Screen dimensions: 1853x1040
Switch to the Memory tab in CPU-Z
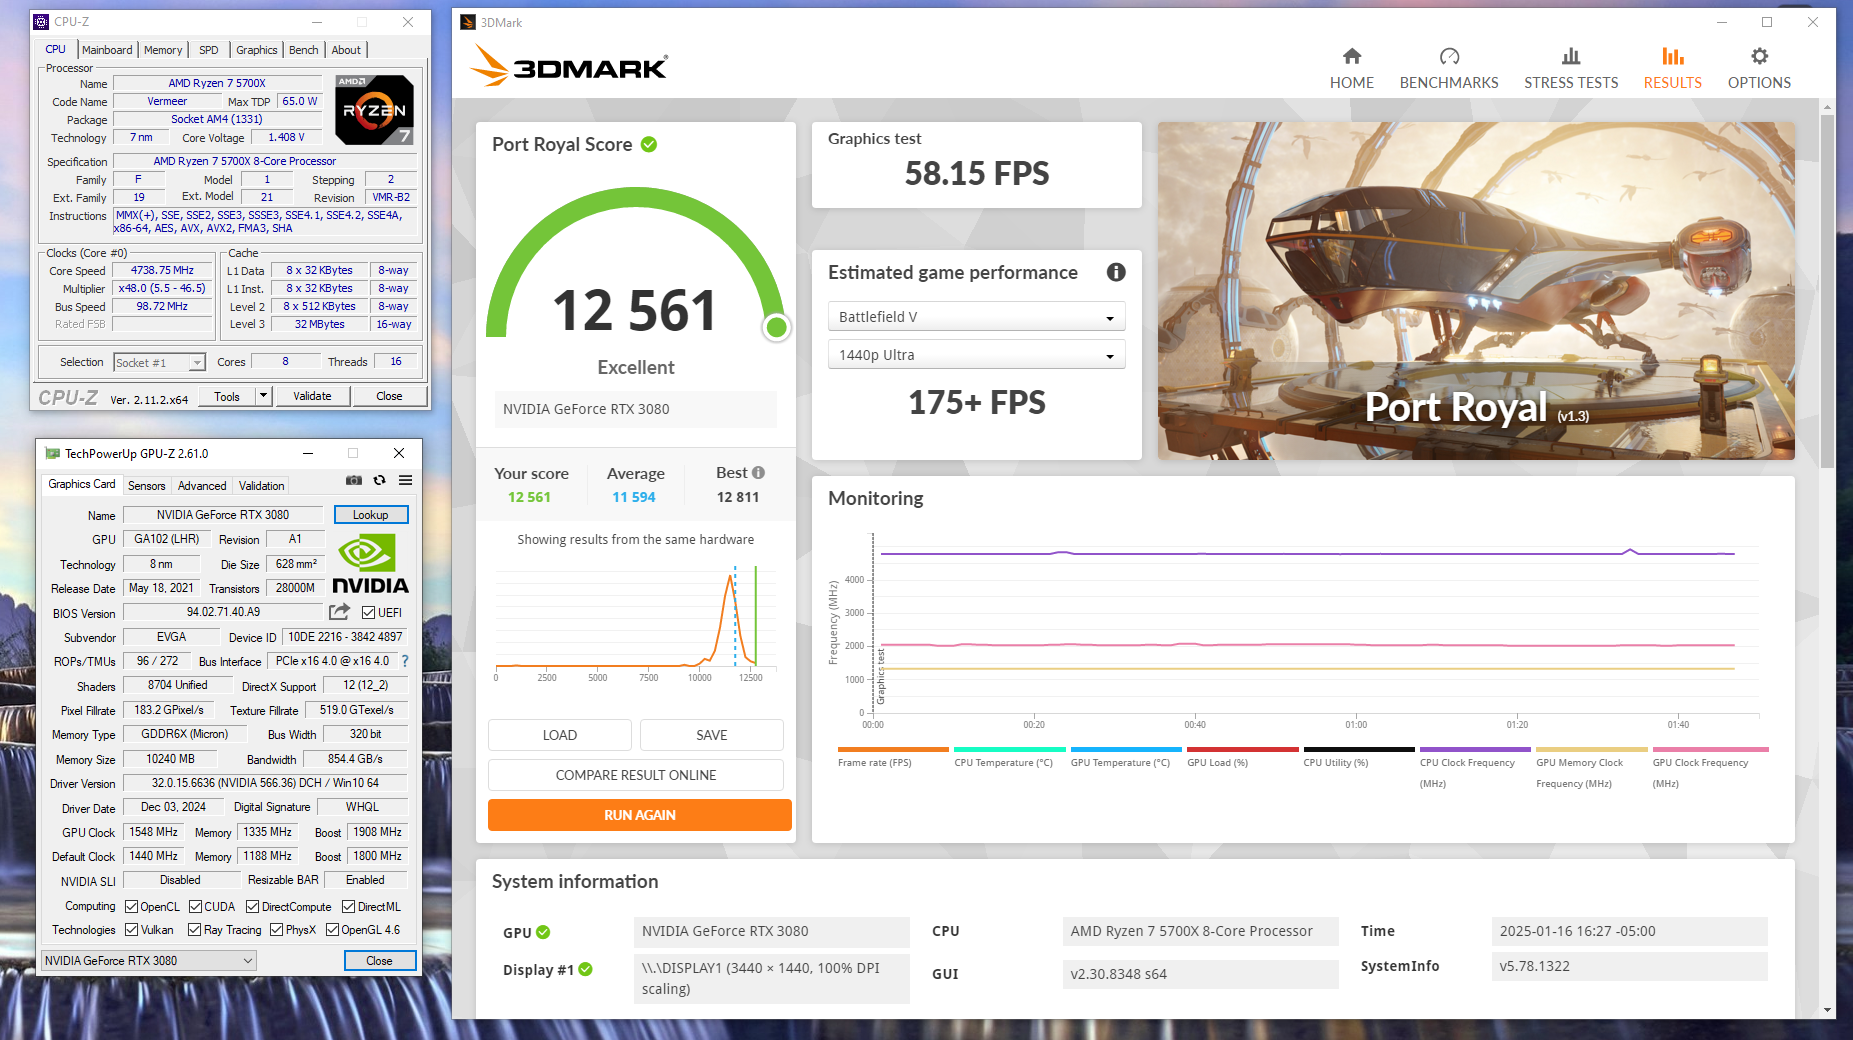[163, 50]
